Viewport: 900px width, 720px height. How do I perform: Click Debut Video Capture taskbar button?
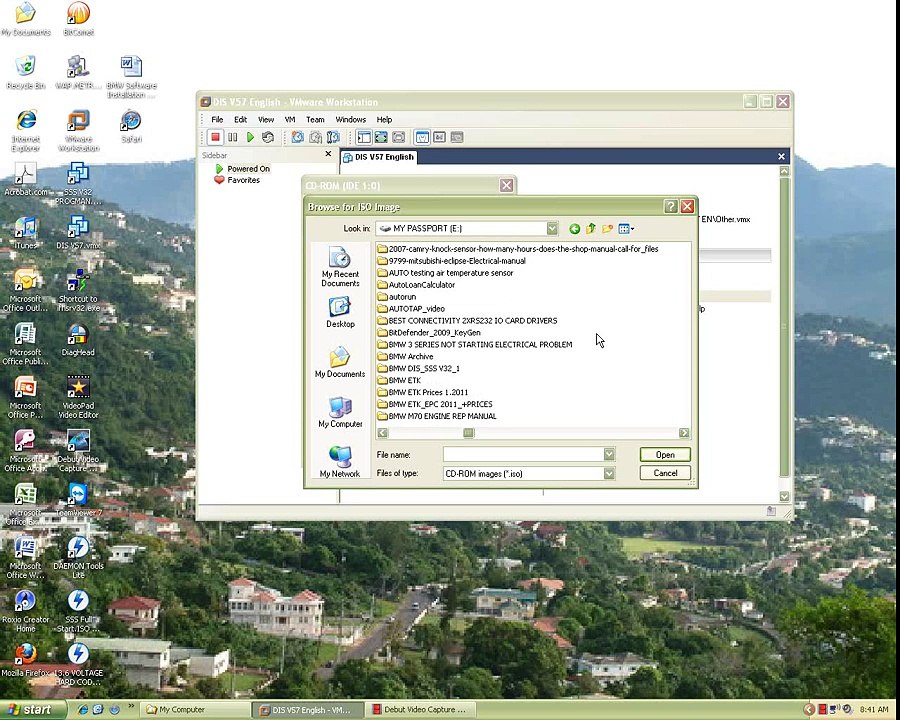point(423,710)
